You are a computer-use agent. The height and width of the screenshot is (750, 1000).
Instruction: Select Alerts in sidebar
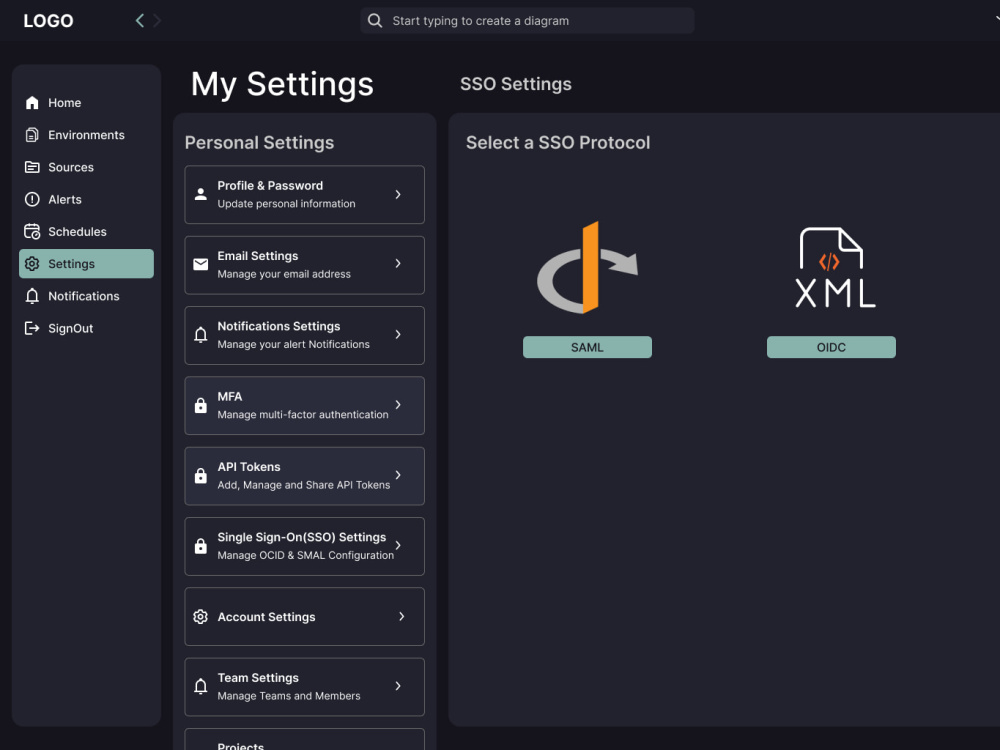coord(86,200)
